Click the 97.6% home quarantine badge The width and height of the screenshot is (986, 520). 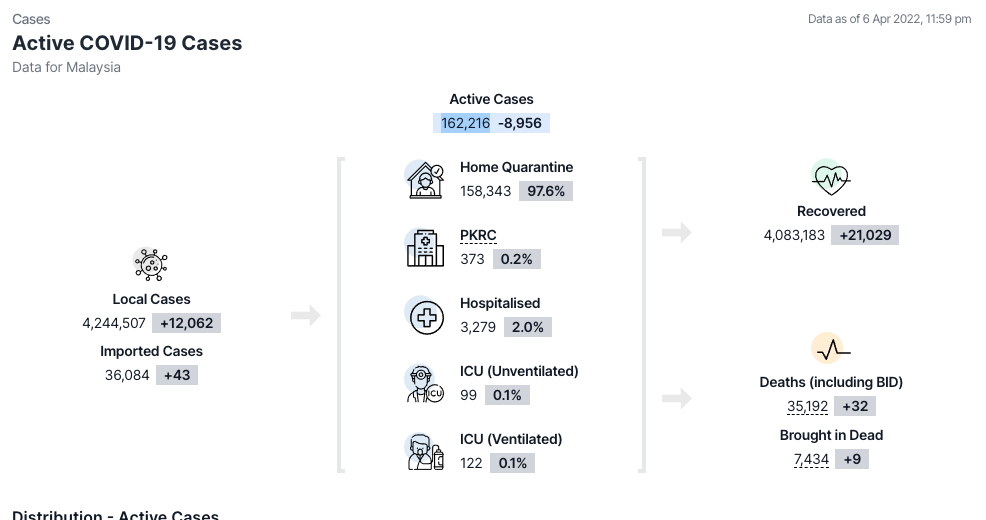click(x=546, y=191)
